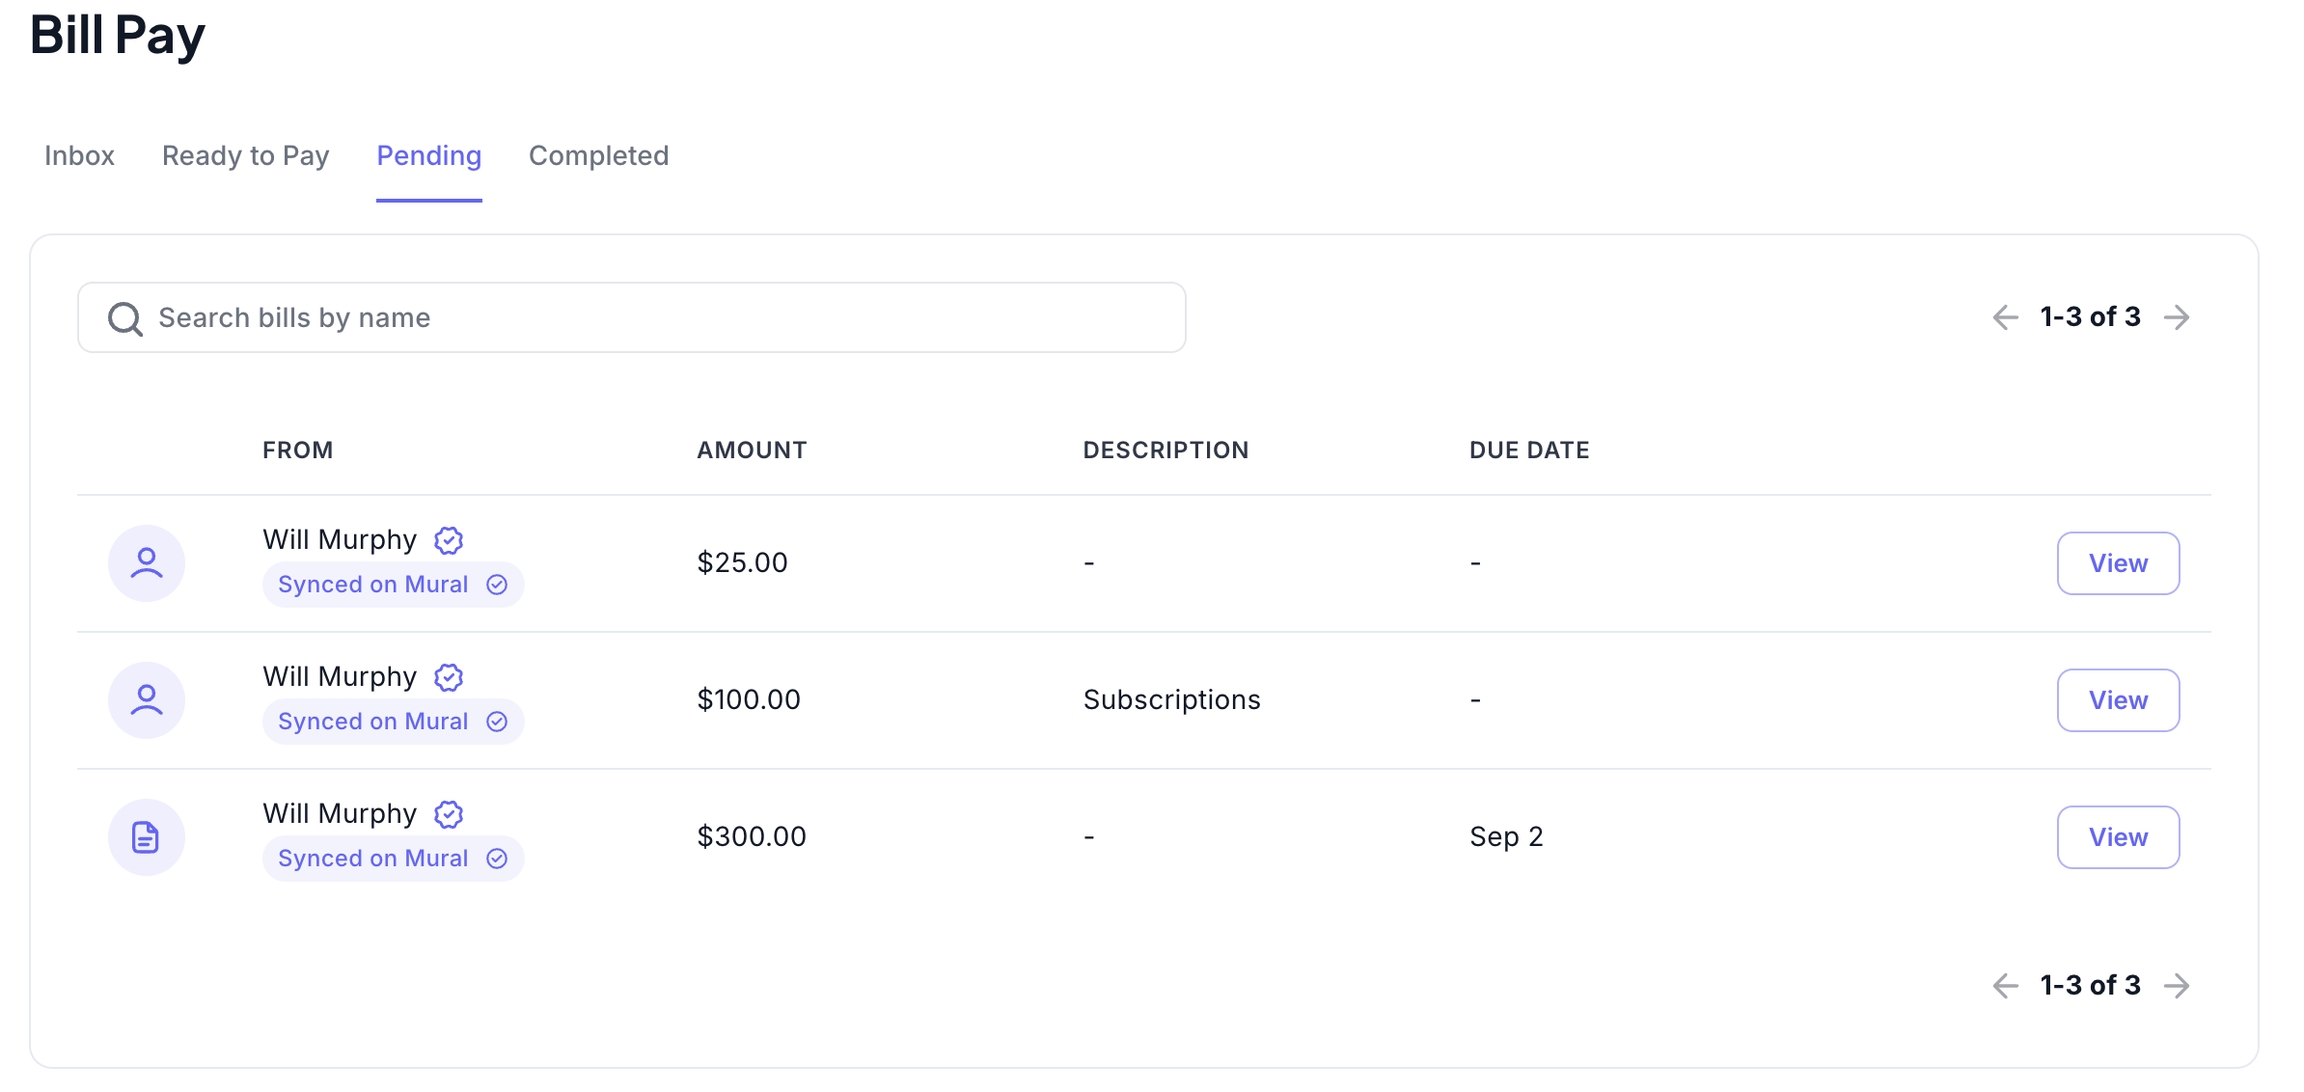The image size is (2304, 1092).
Task: View the $300.00 bill due Sep 2
Action: (2118, 837)
